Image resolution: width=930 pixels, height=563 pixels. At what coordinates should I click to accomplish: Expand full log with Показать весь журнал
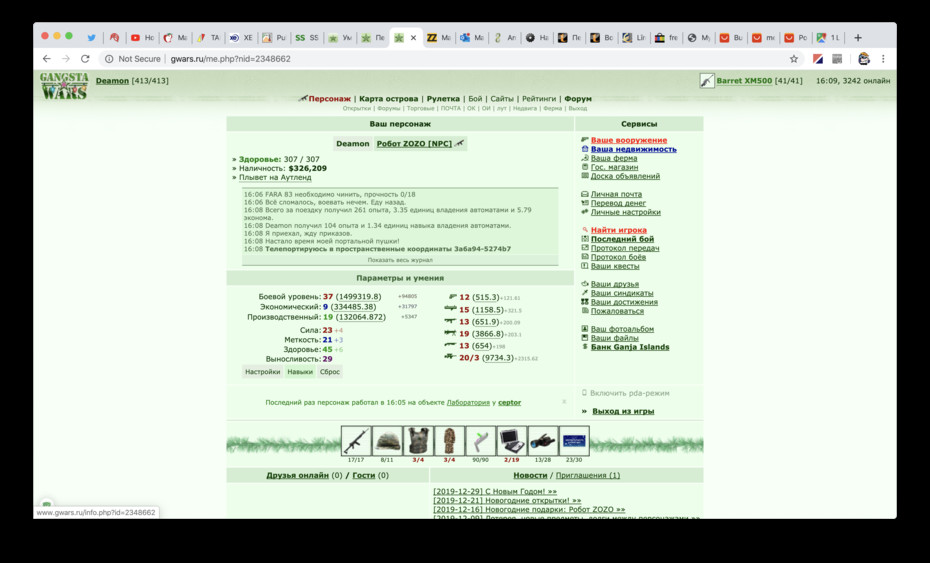tap(400, 260)
